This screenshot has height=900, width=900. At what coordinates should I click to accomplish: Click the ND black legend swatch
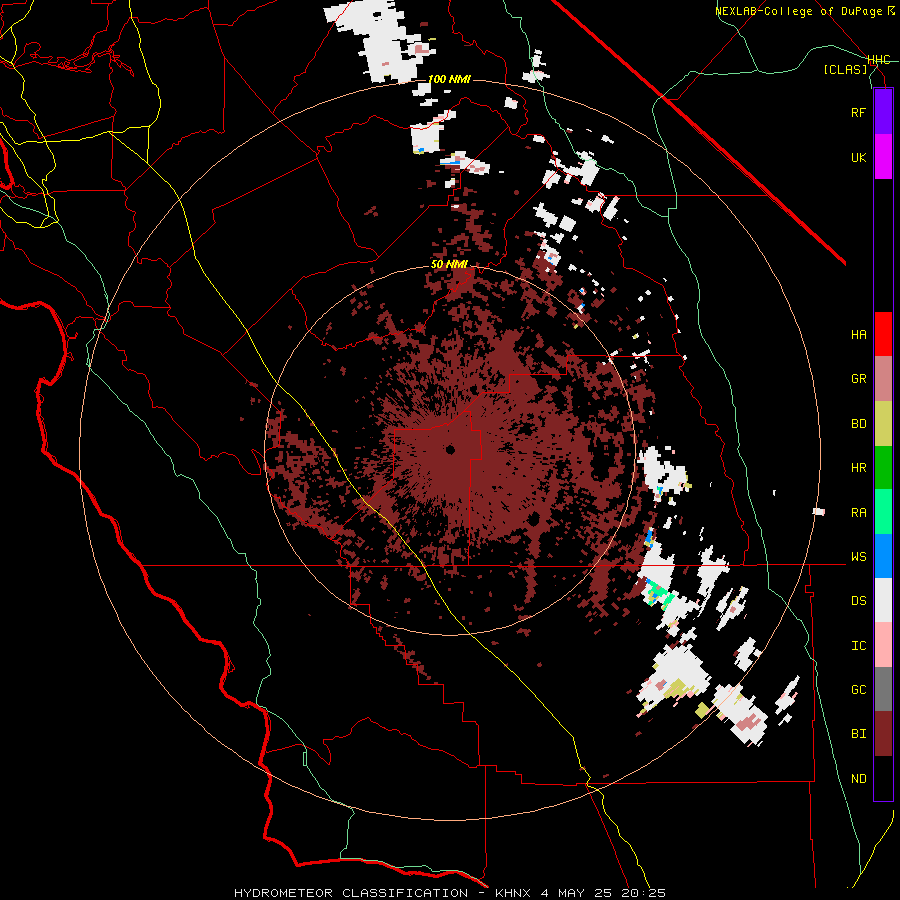pyautogui.click(x=883, y=778)
